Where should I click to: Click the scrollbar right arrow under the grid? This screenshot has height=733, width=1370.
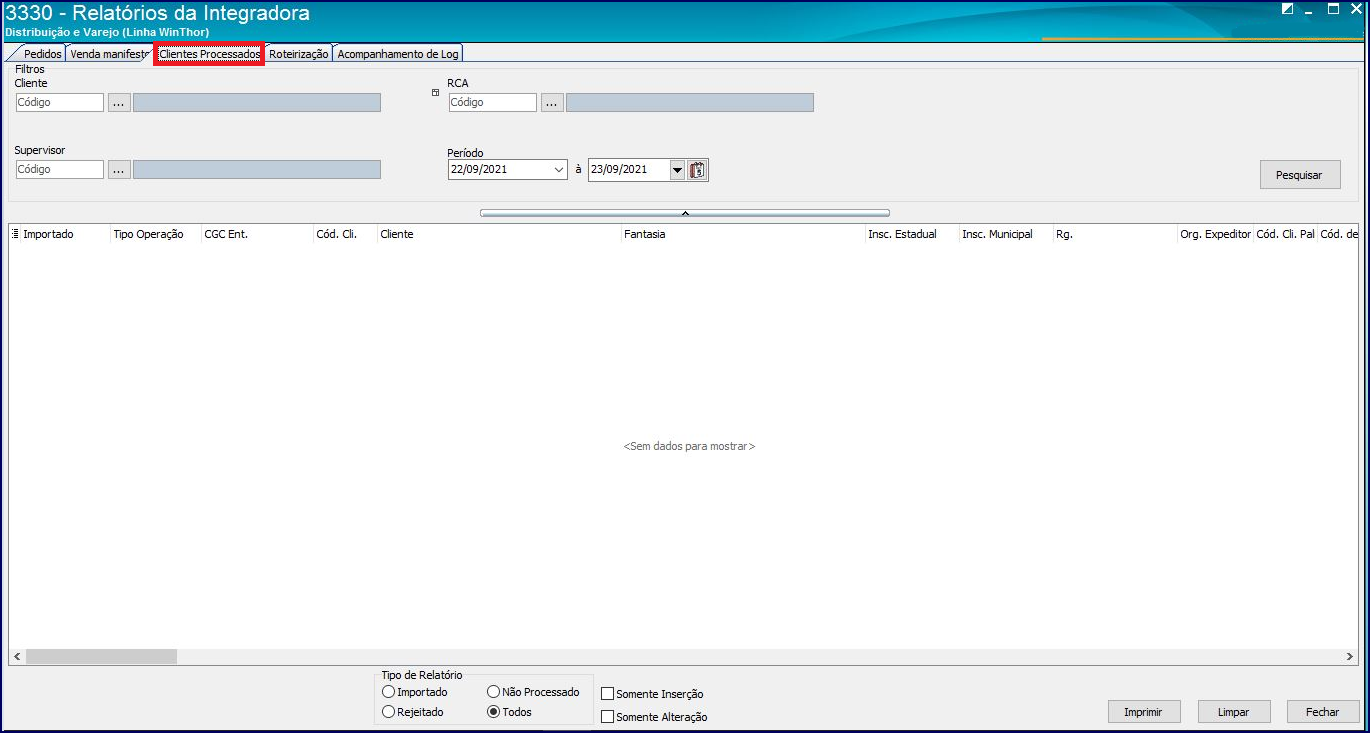pyautogui.click(x=1349, y=657)
